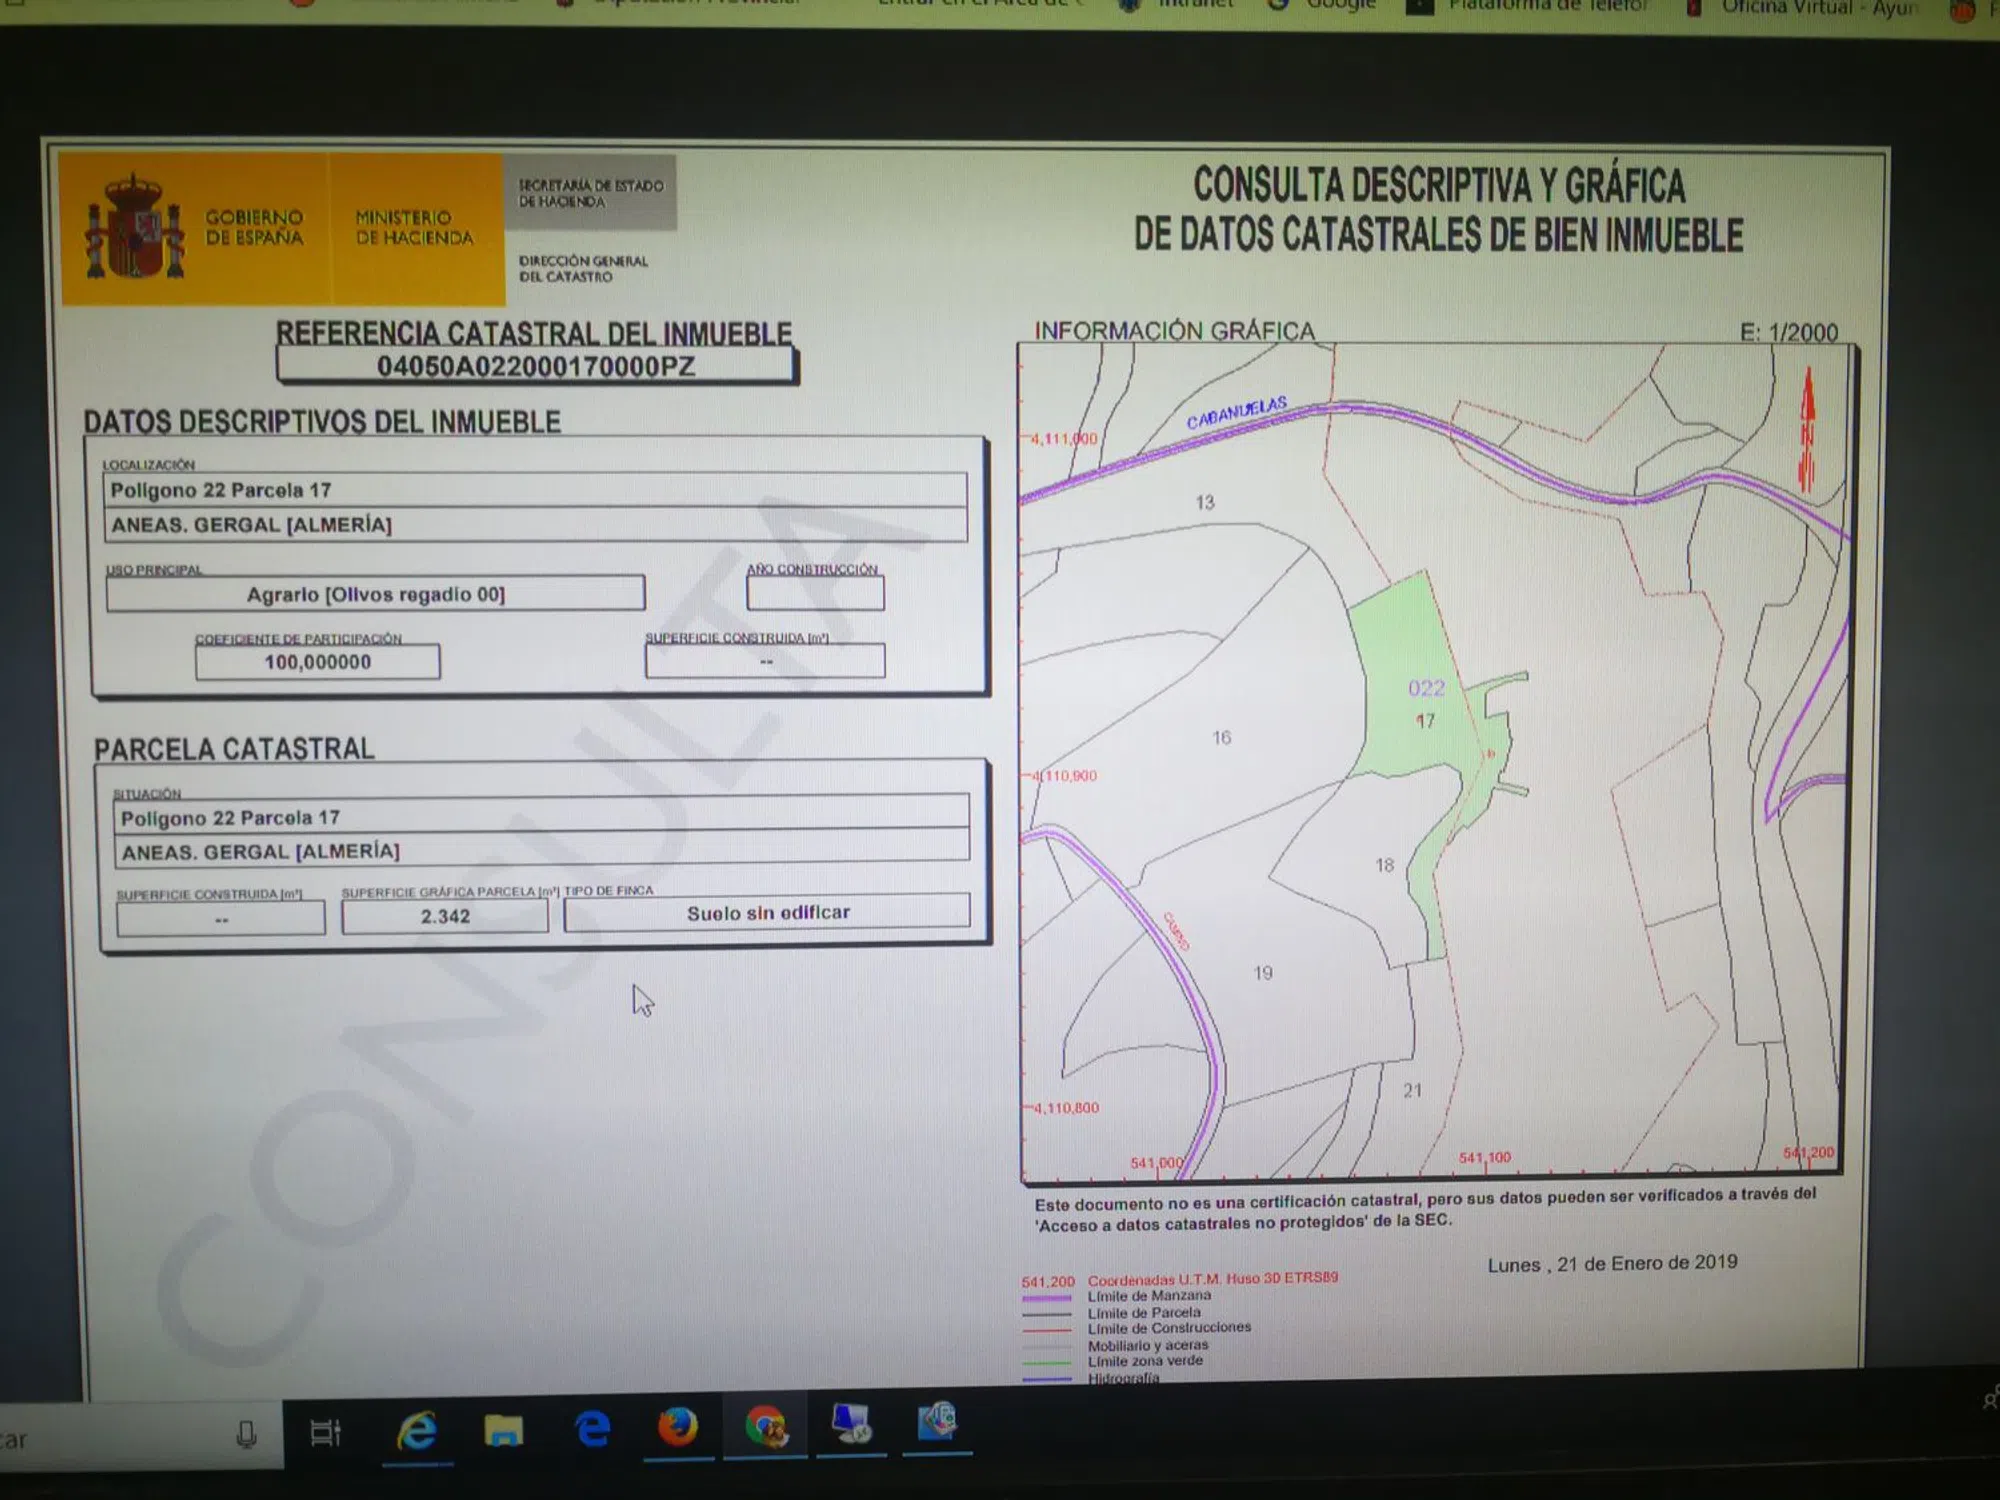Click parcel 19 on the cadastral map
2000x1500 pixels.
pyautogui.click(x=1263, y=973)
